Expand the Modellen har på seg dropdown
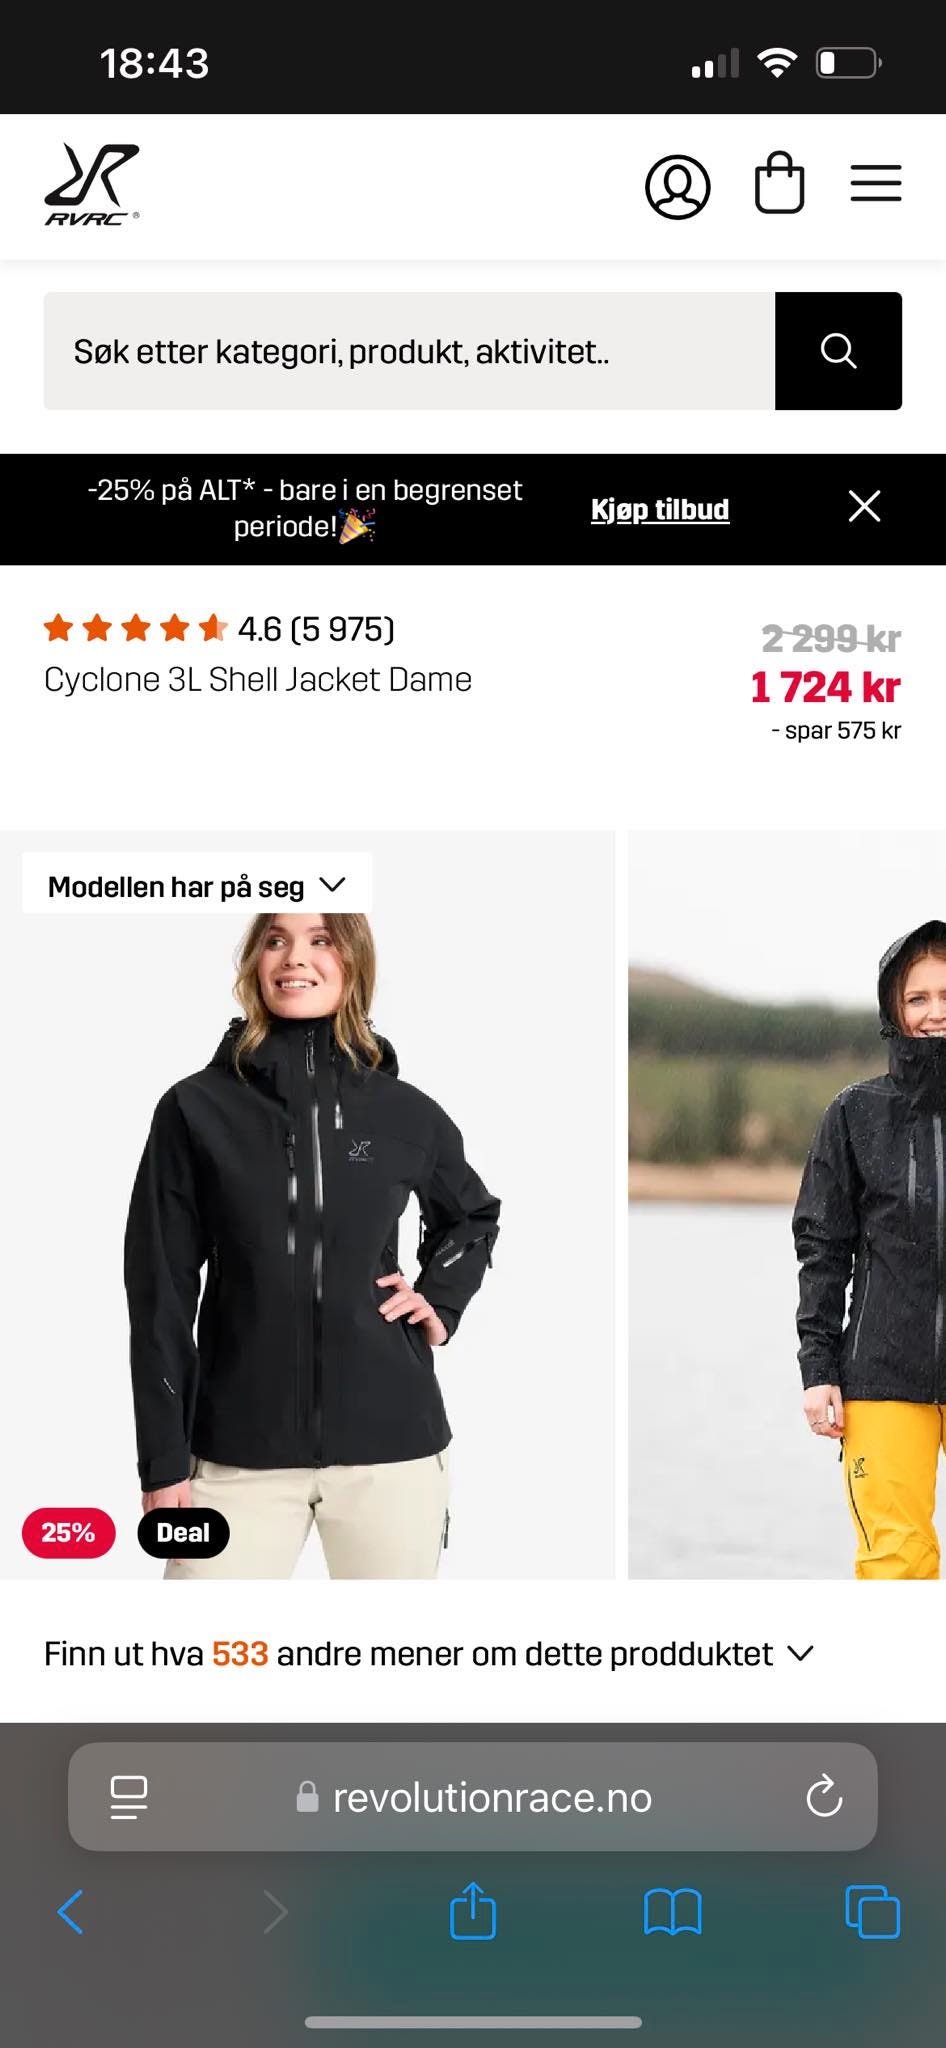The height and width of the screenshot is (2048, 946). (x=197, y=885)
